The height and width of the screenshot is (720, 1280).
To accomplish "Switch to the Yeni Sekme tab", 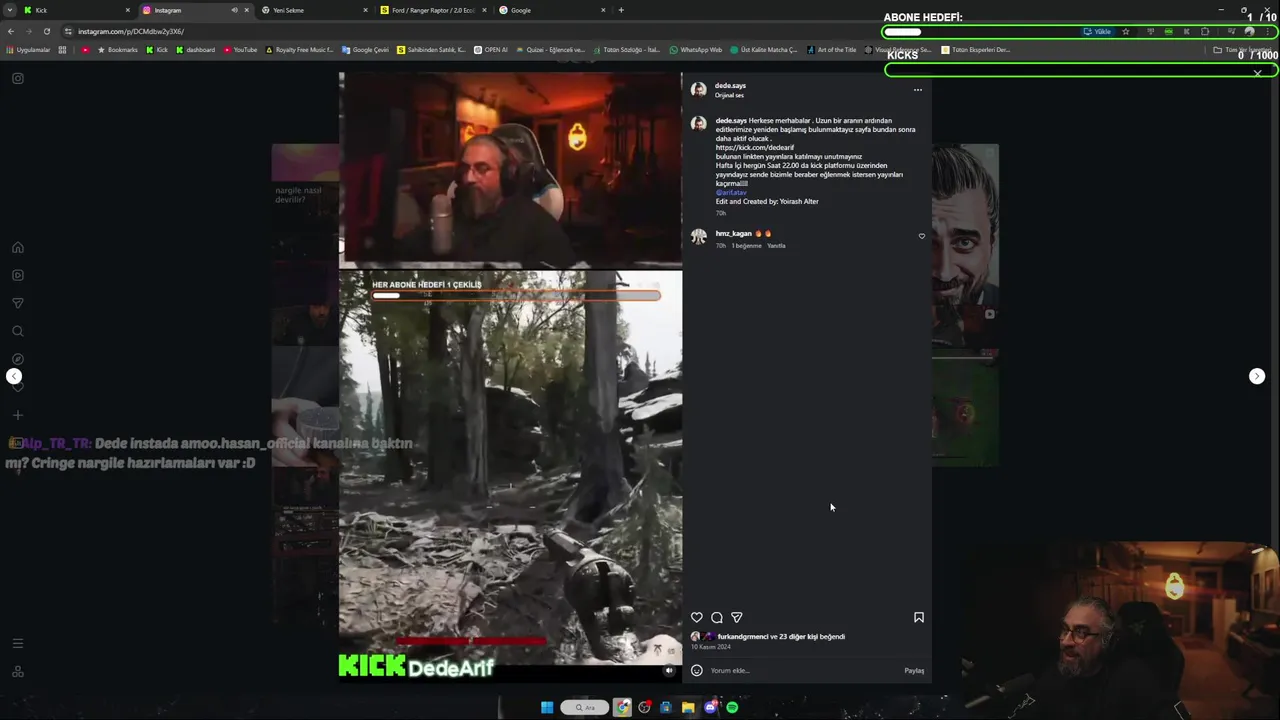I will tap(315, 10).
